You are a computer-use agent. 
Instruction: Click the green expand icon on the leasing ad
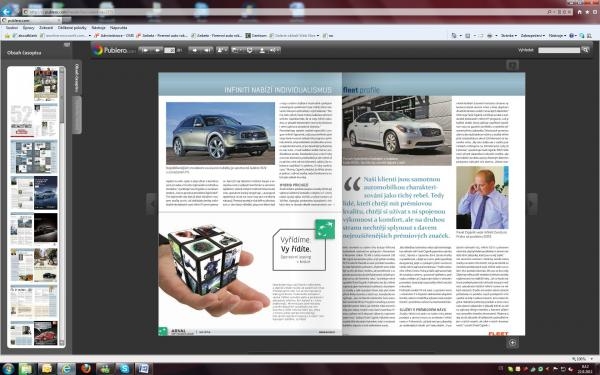tap(324, 229)
